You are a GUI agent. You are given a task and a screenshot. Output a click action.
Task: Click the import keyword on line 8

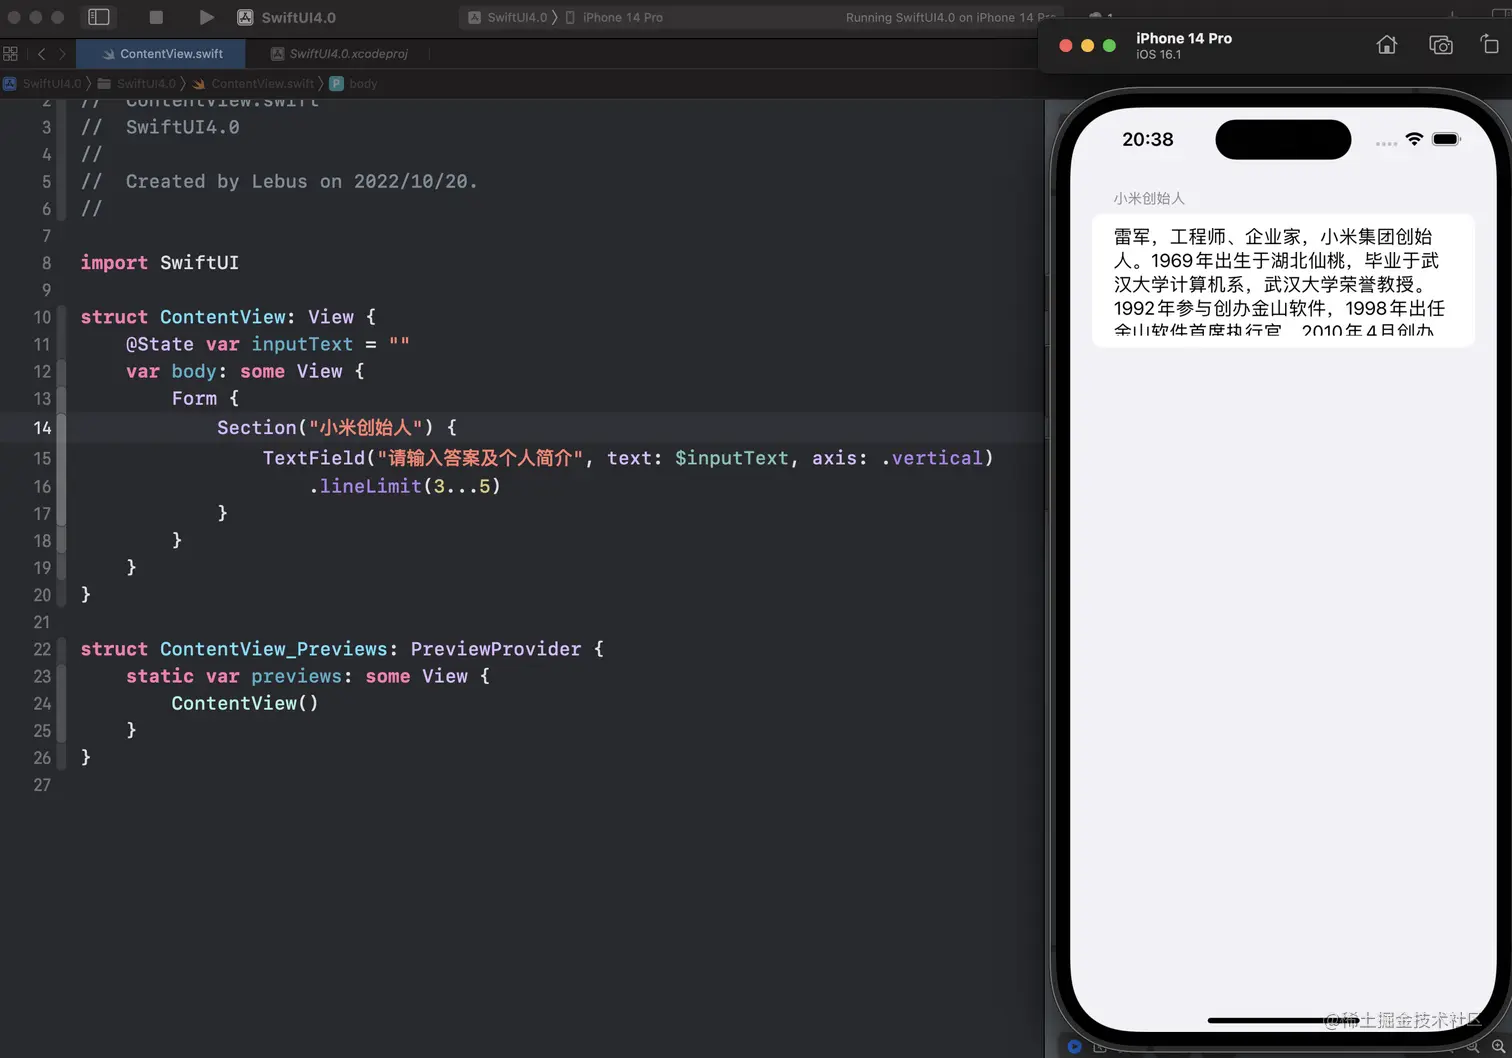click(114, 262)
